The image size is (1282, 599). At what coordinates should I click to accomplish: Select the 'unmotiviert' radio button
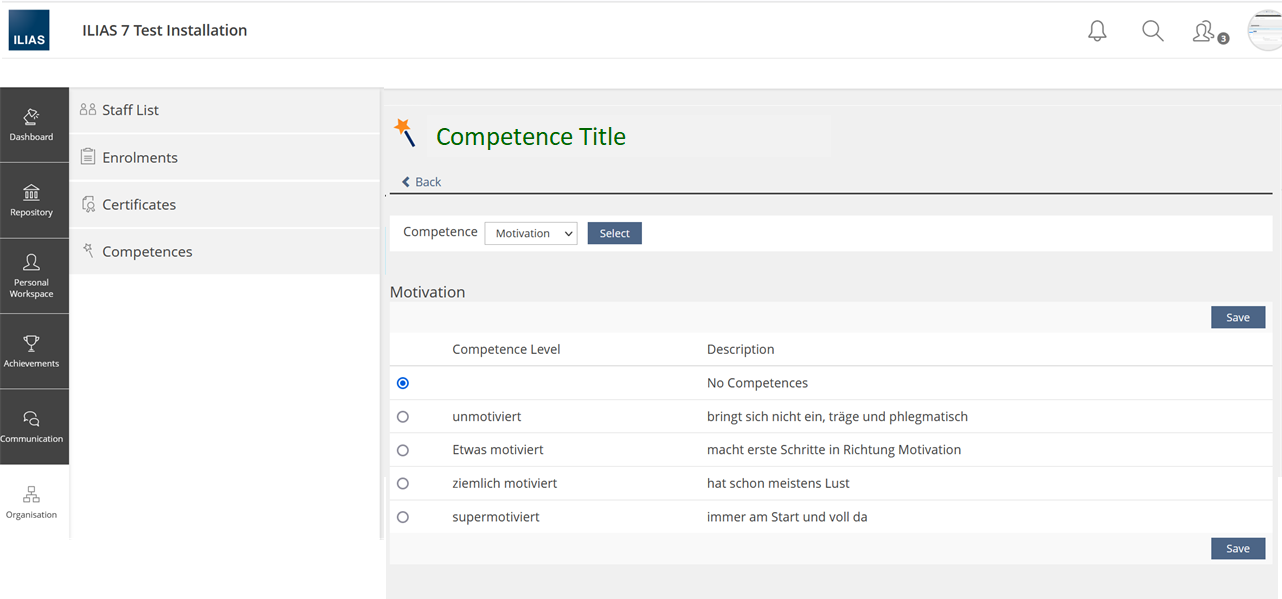(403, 417)
